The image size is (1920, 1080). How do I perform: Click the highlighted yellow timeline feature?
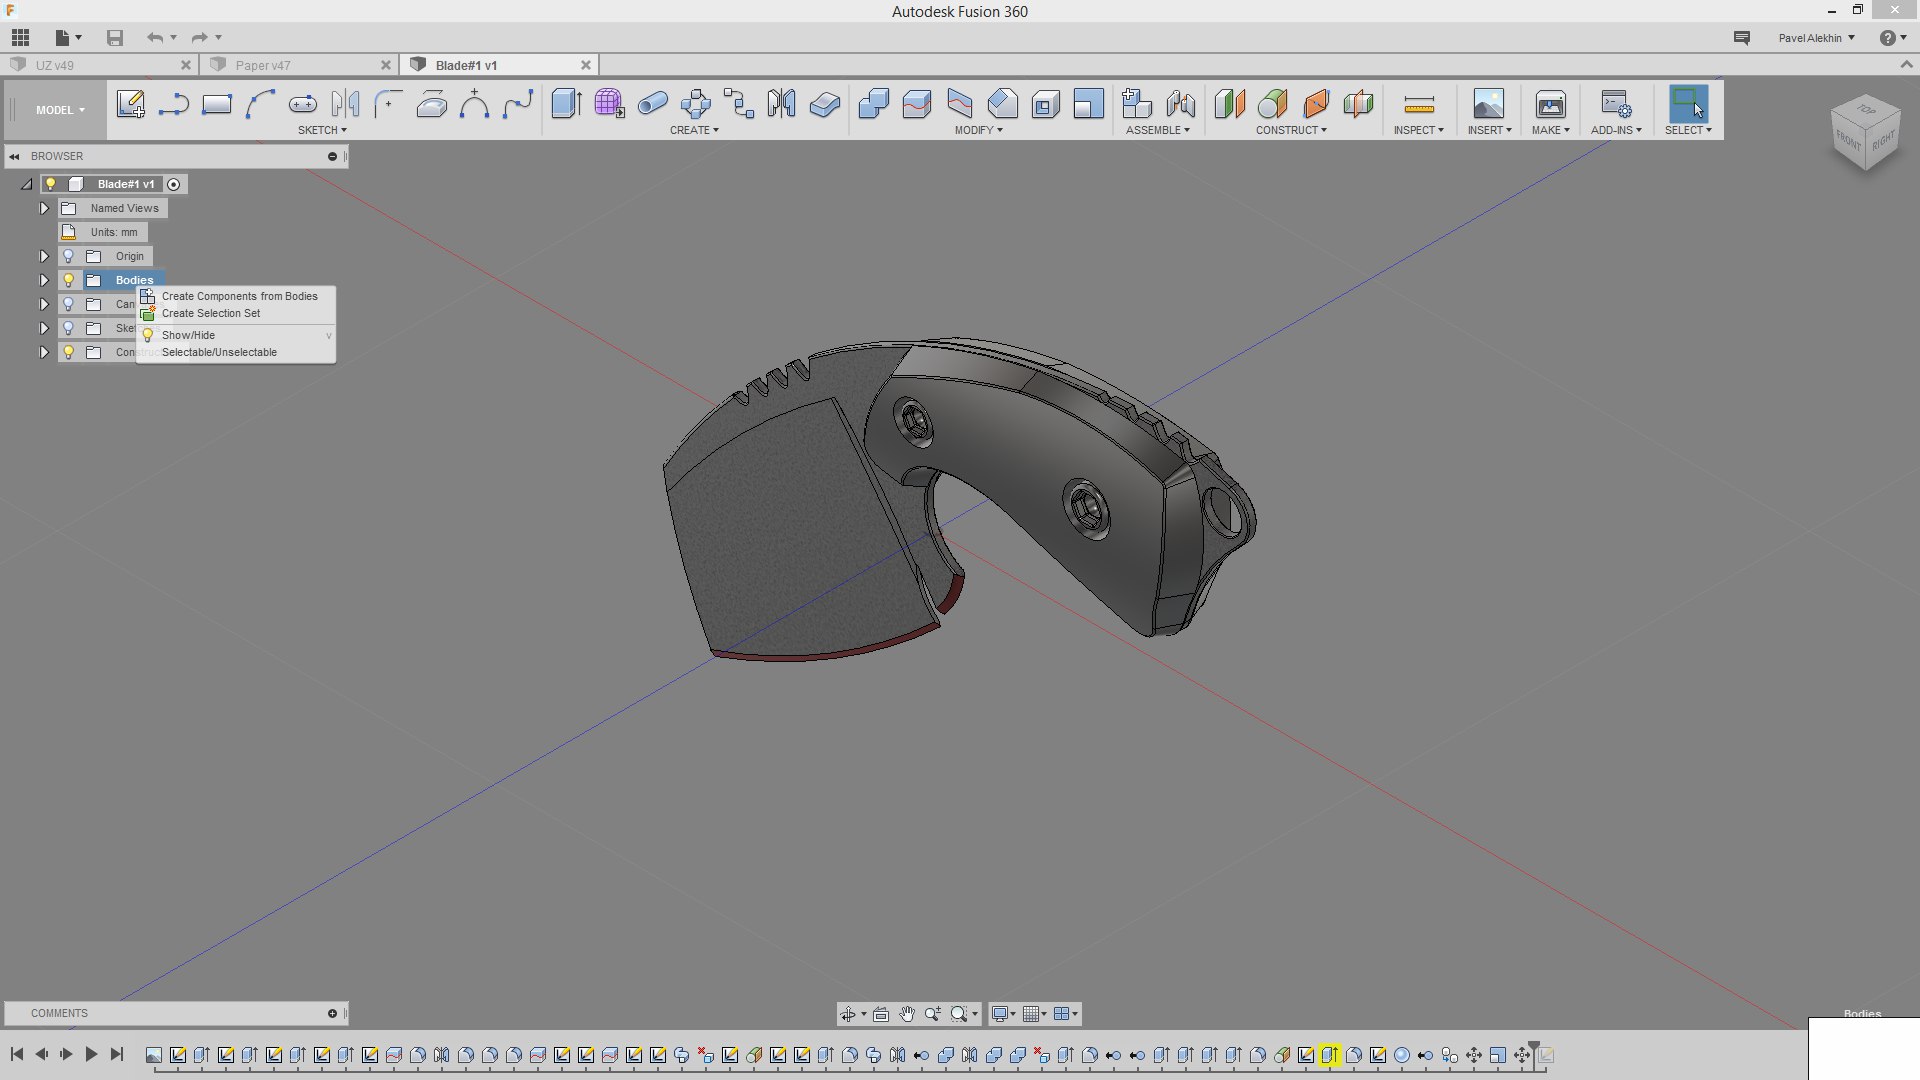click(1329, 1055)
